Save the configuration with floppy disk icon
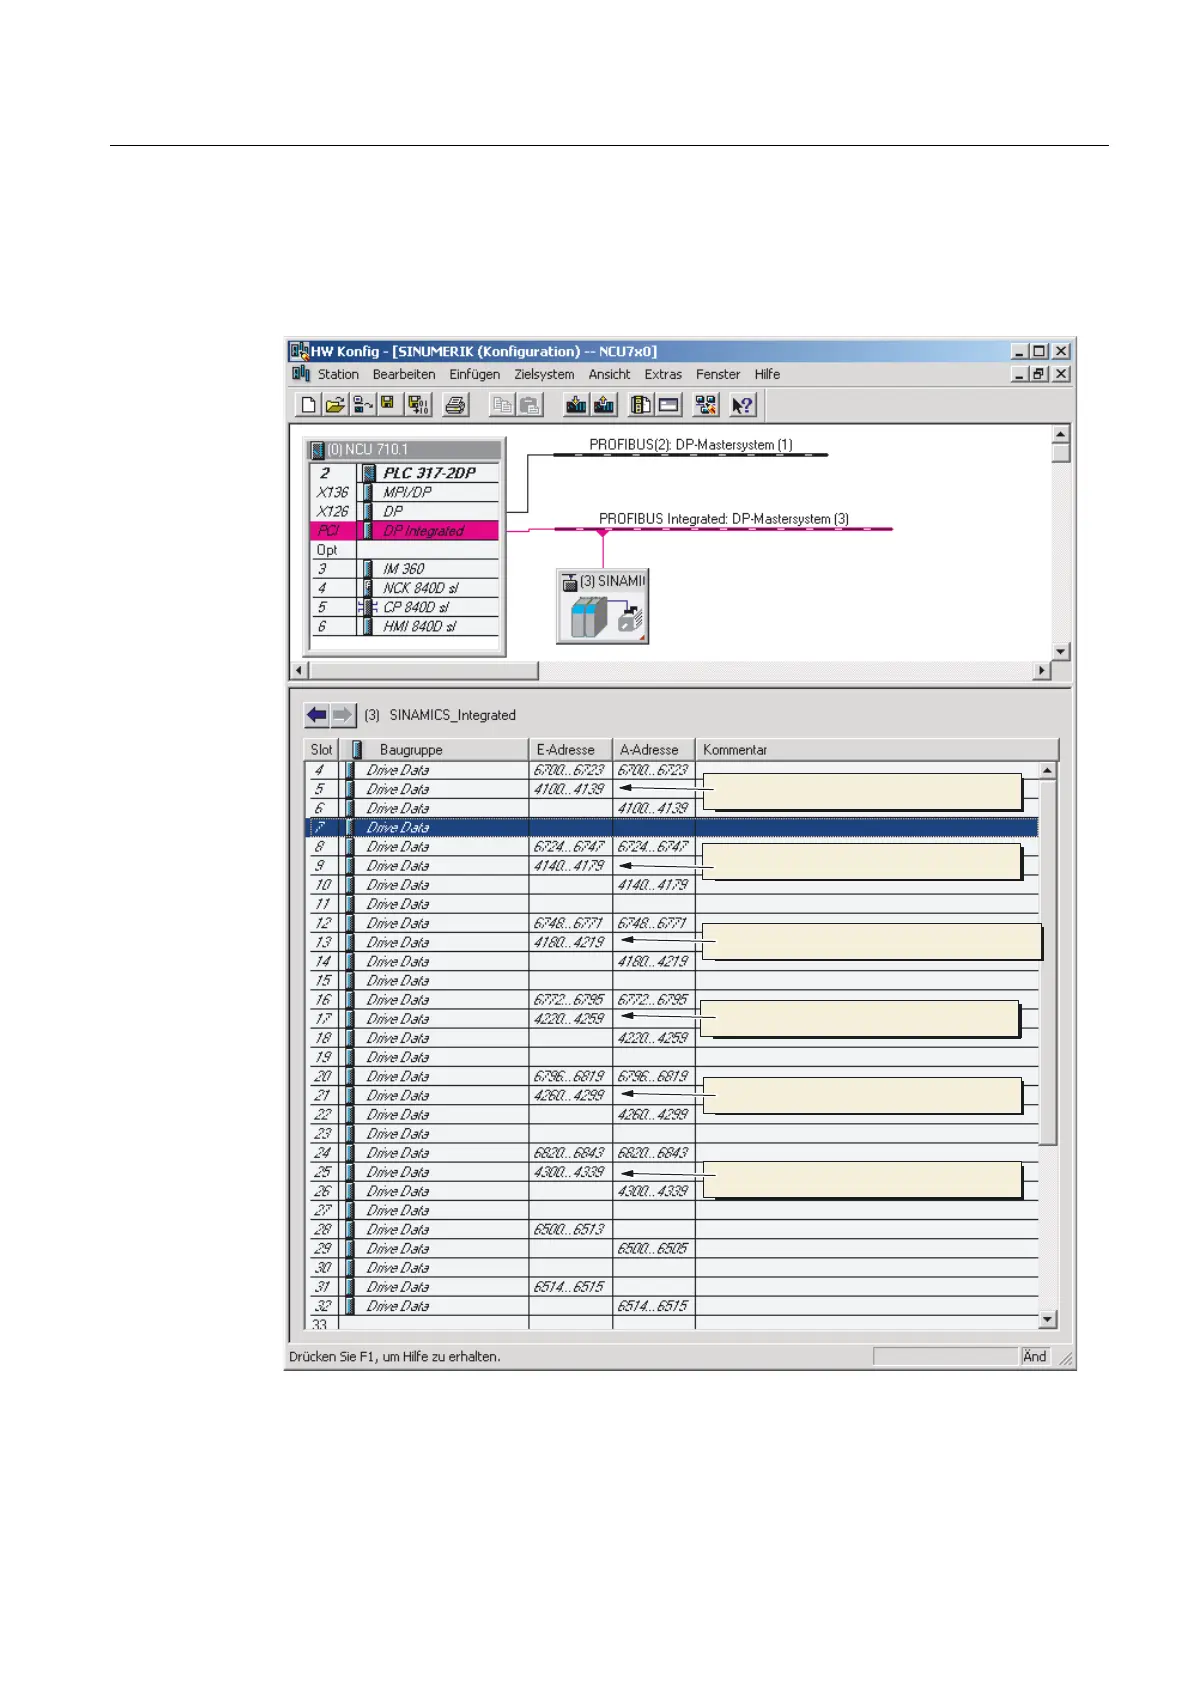 coord(388,405)
